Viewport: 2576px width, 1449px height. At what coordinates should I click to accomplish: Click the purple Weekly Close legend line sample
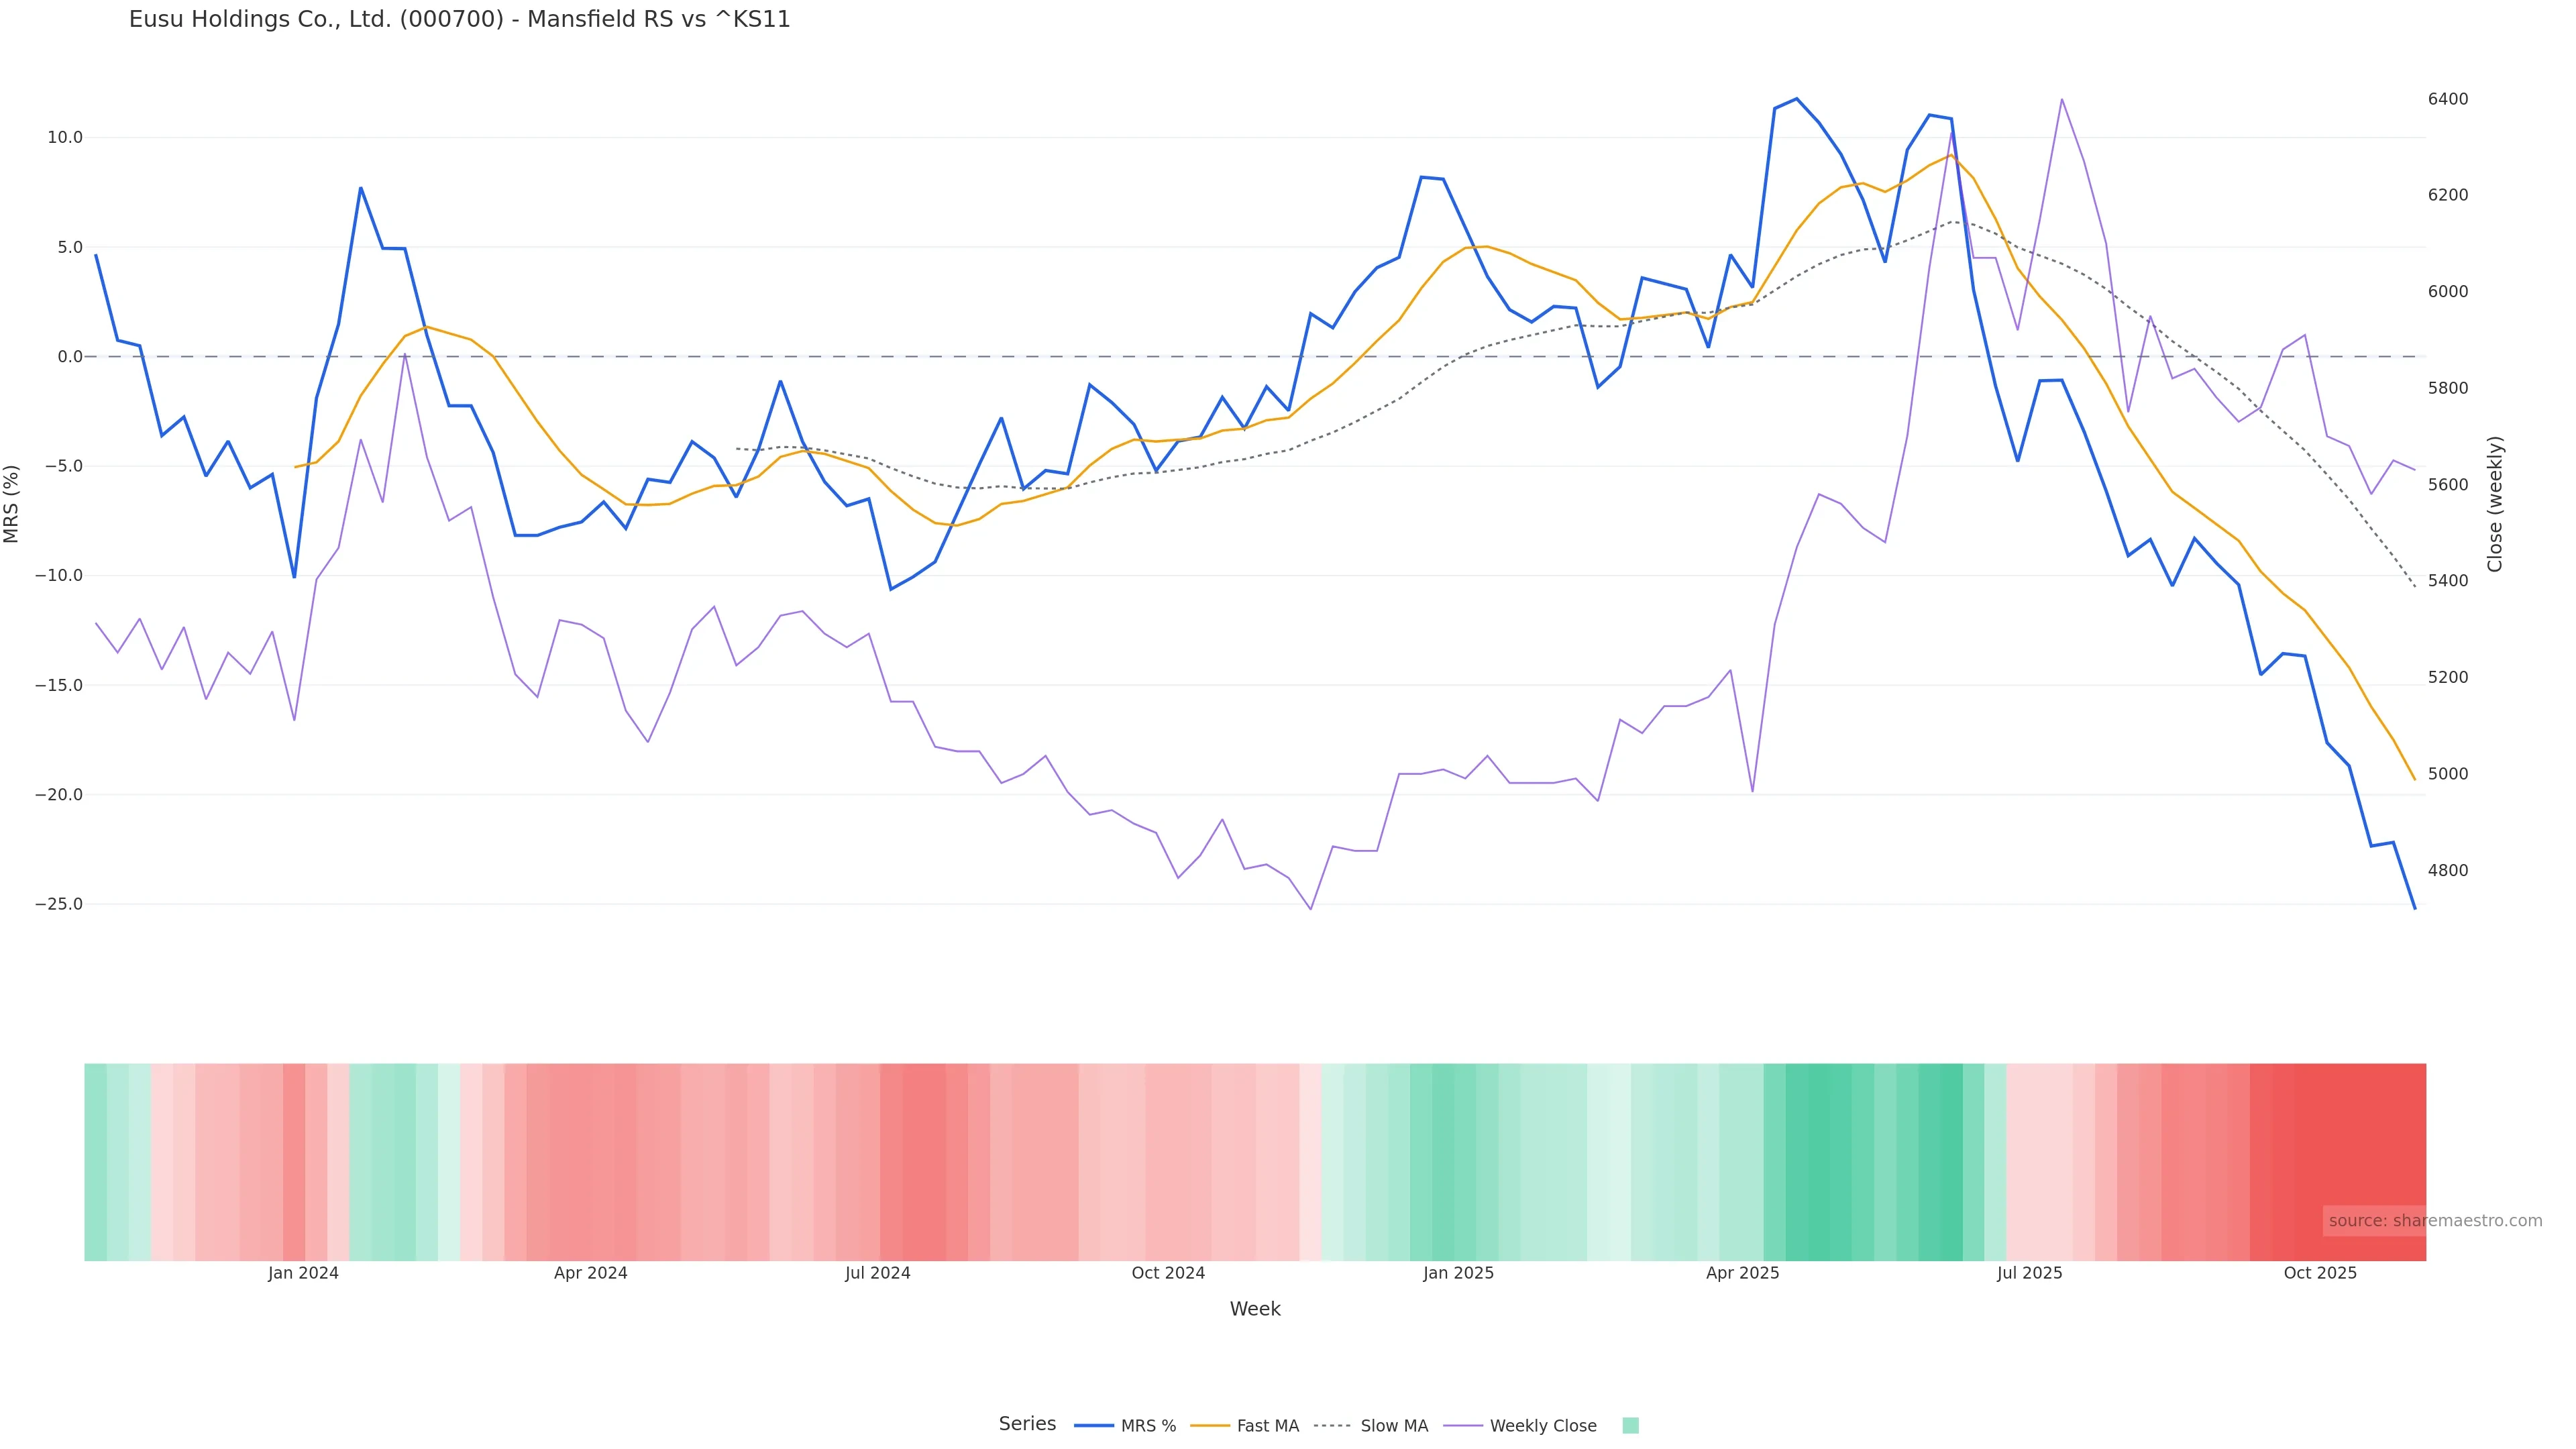1463,1426
